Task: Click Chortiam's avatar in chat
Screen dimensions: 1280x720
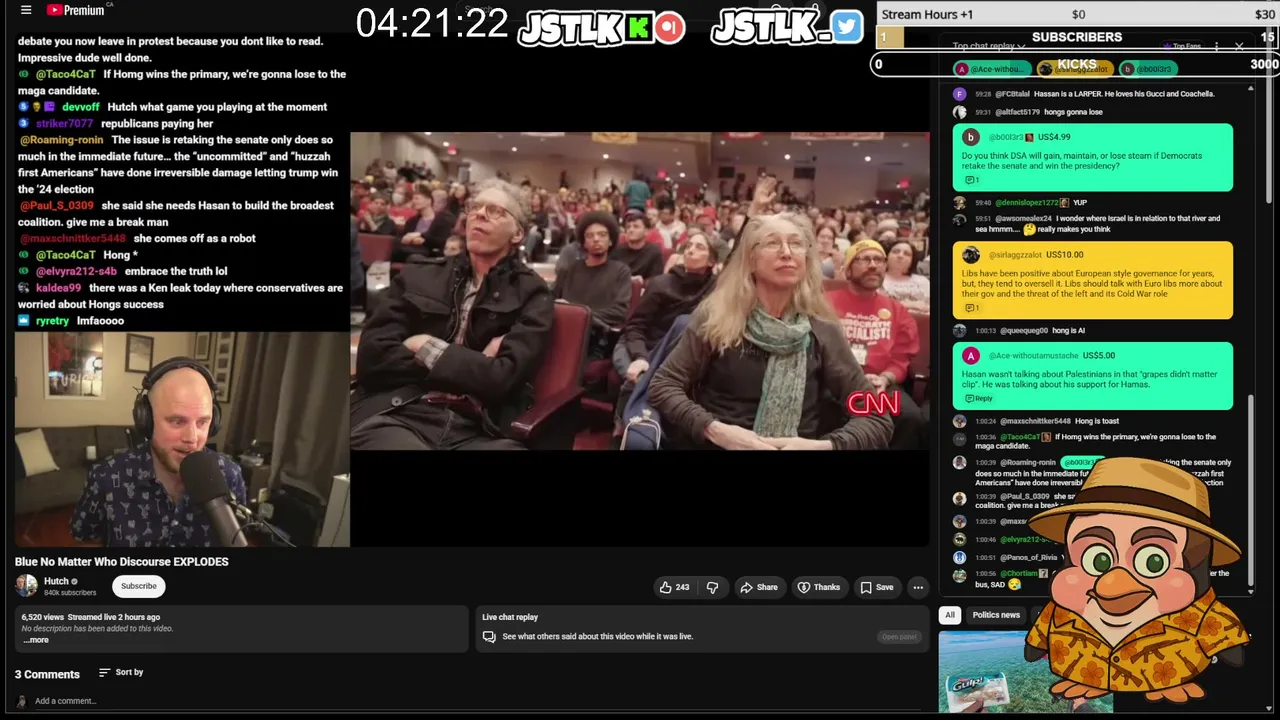Action: point(960,575)
